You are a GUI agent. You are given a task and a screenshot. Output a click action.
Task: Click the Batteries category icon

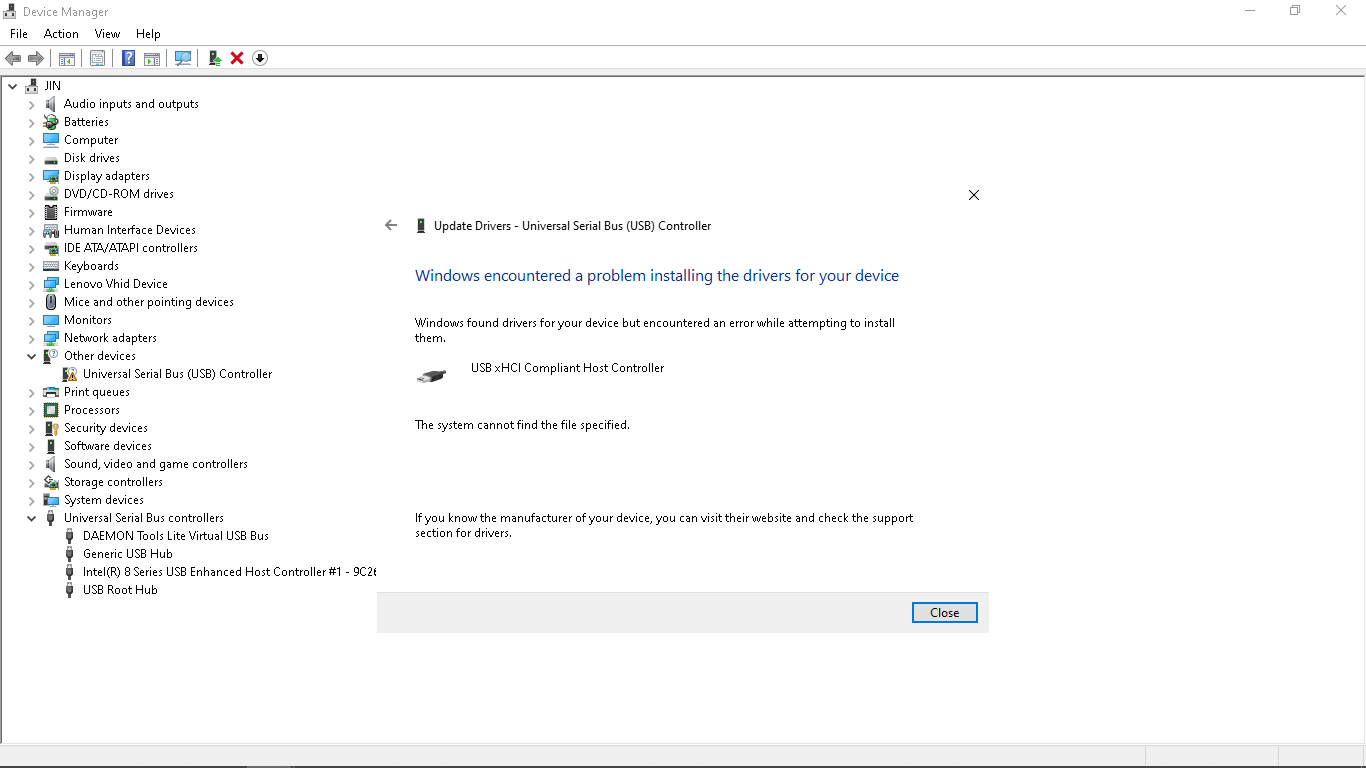[x=51, y=122]
